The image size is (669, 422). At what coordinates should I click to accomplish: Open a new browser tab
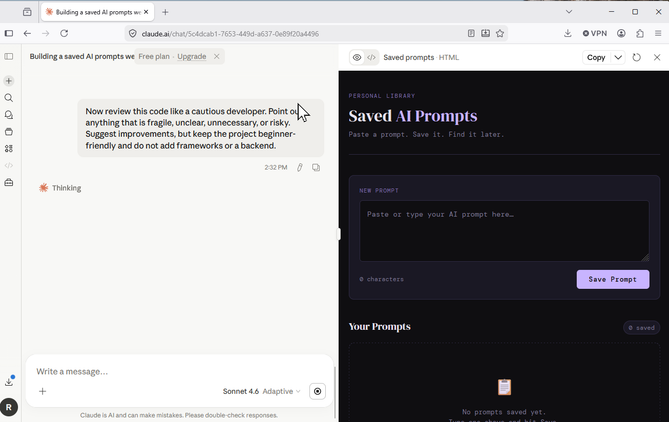tap(165, 12)
